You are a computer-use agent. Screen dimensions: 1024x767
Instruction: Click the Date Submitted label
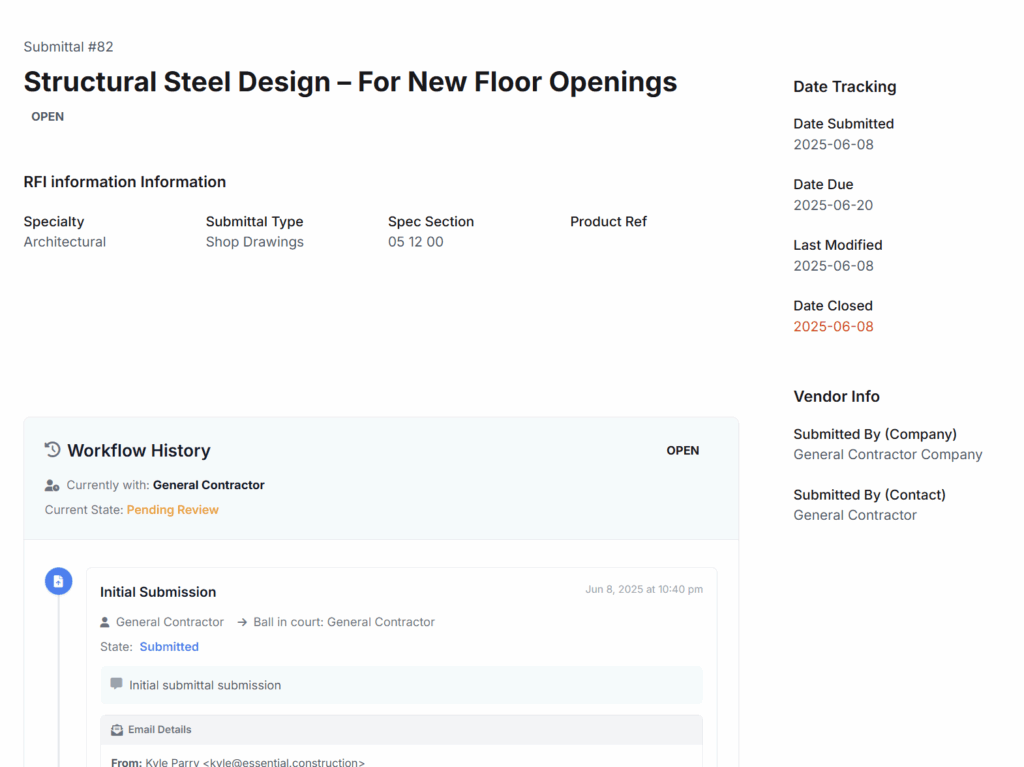pos(843,123)
